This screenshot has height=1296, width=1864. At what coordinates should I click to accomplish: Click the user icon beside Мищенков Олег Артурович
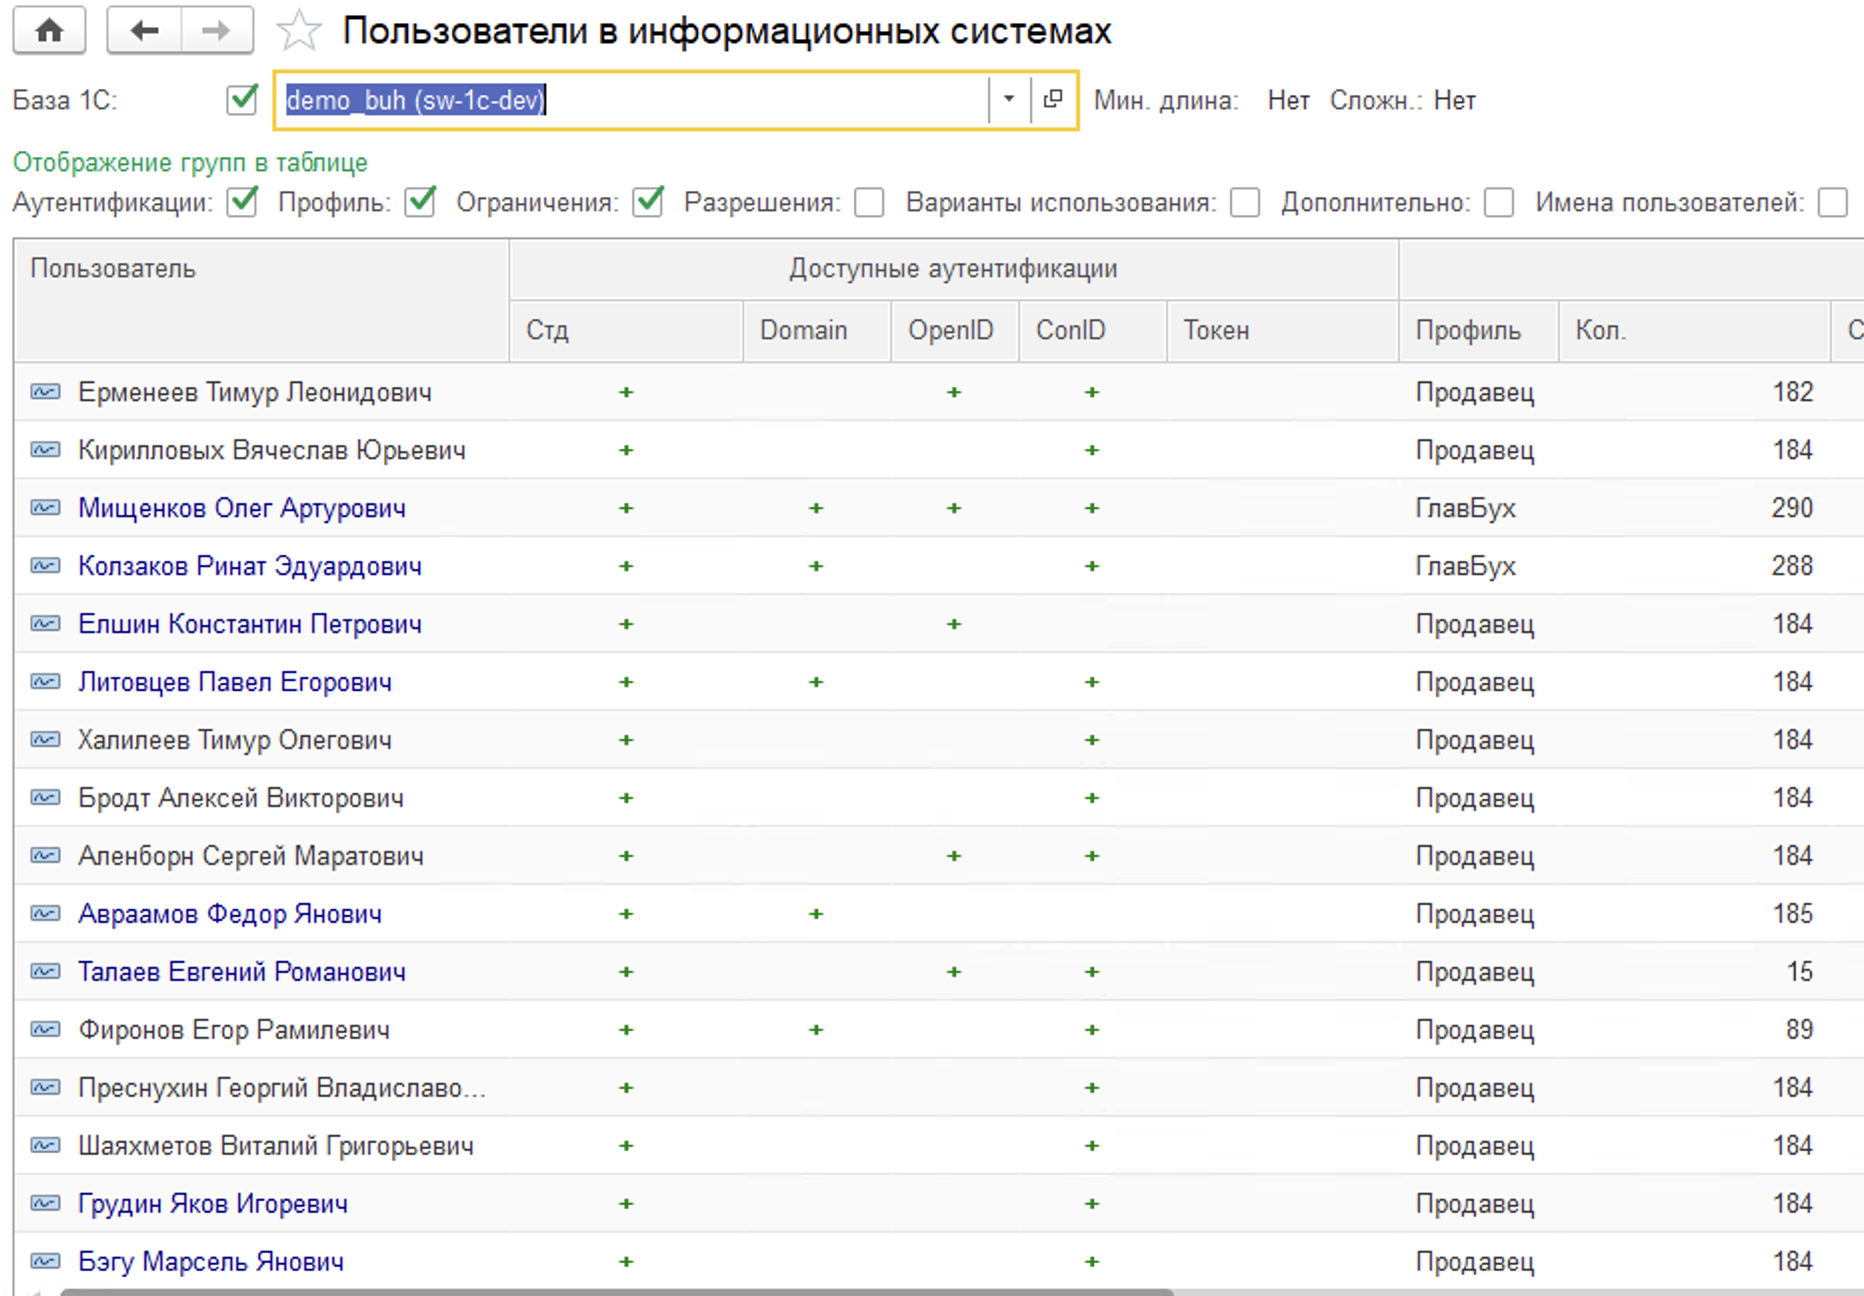pyautogui.click(x=45, y=508)
